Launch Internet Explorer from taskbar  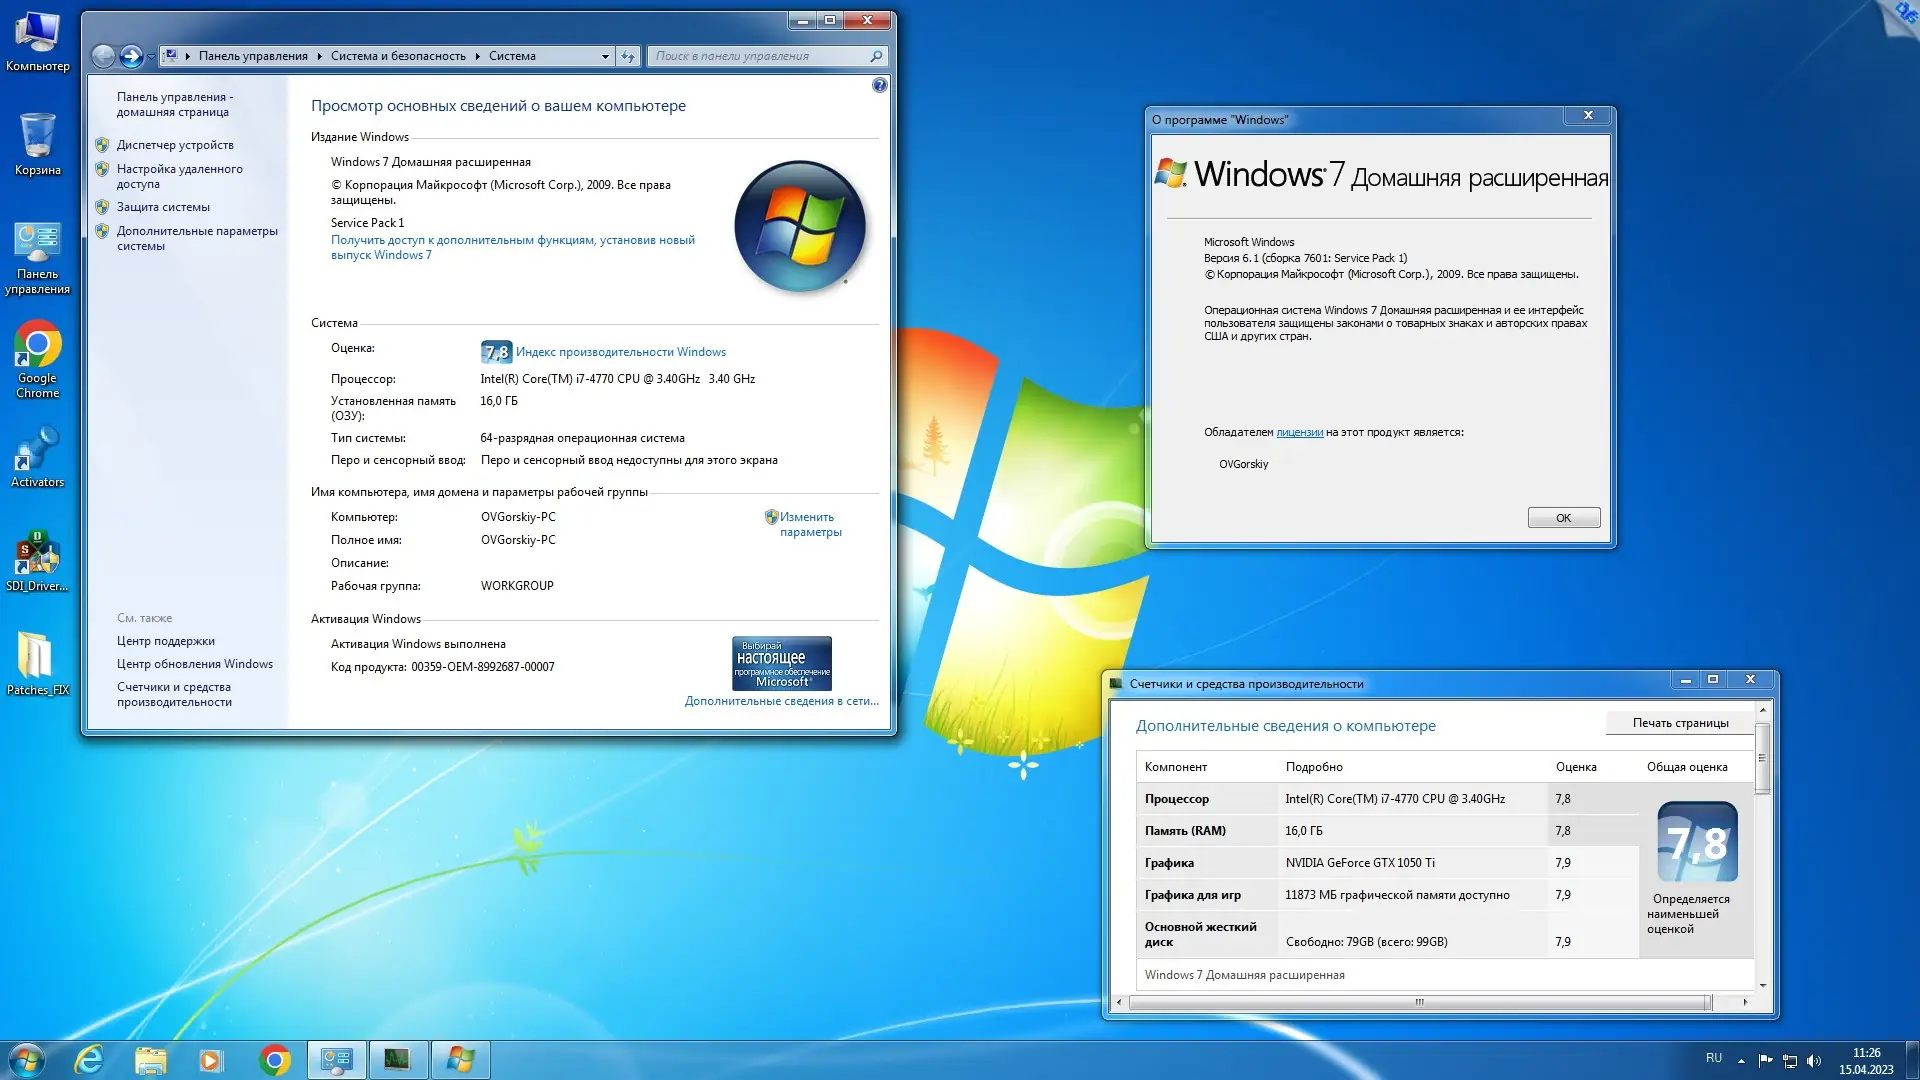[89, 1059]
